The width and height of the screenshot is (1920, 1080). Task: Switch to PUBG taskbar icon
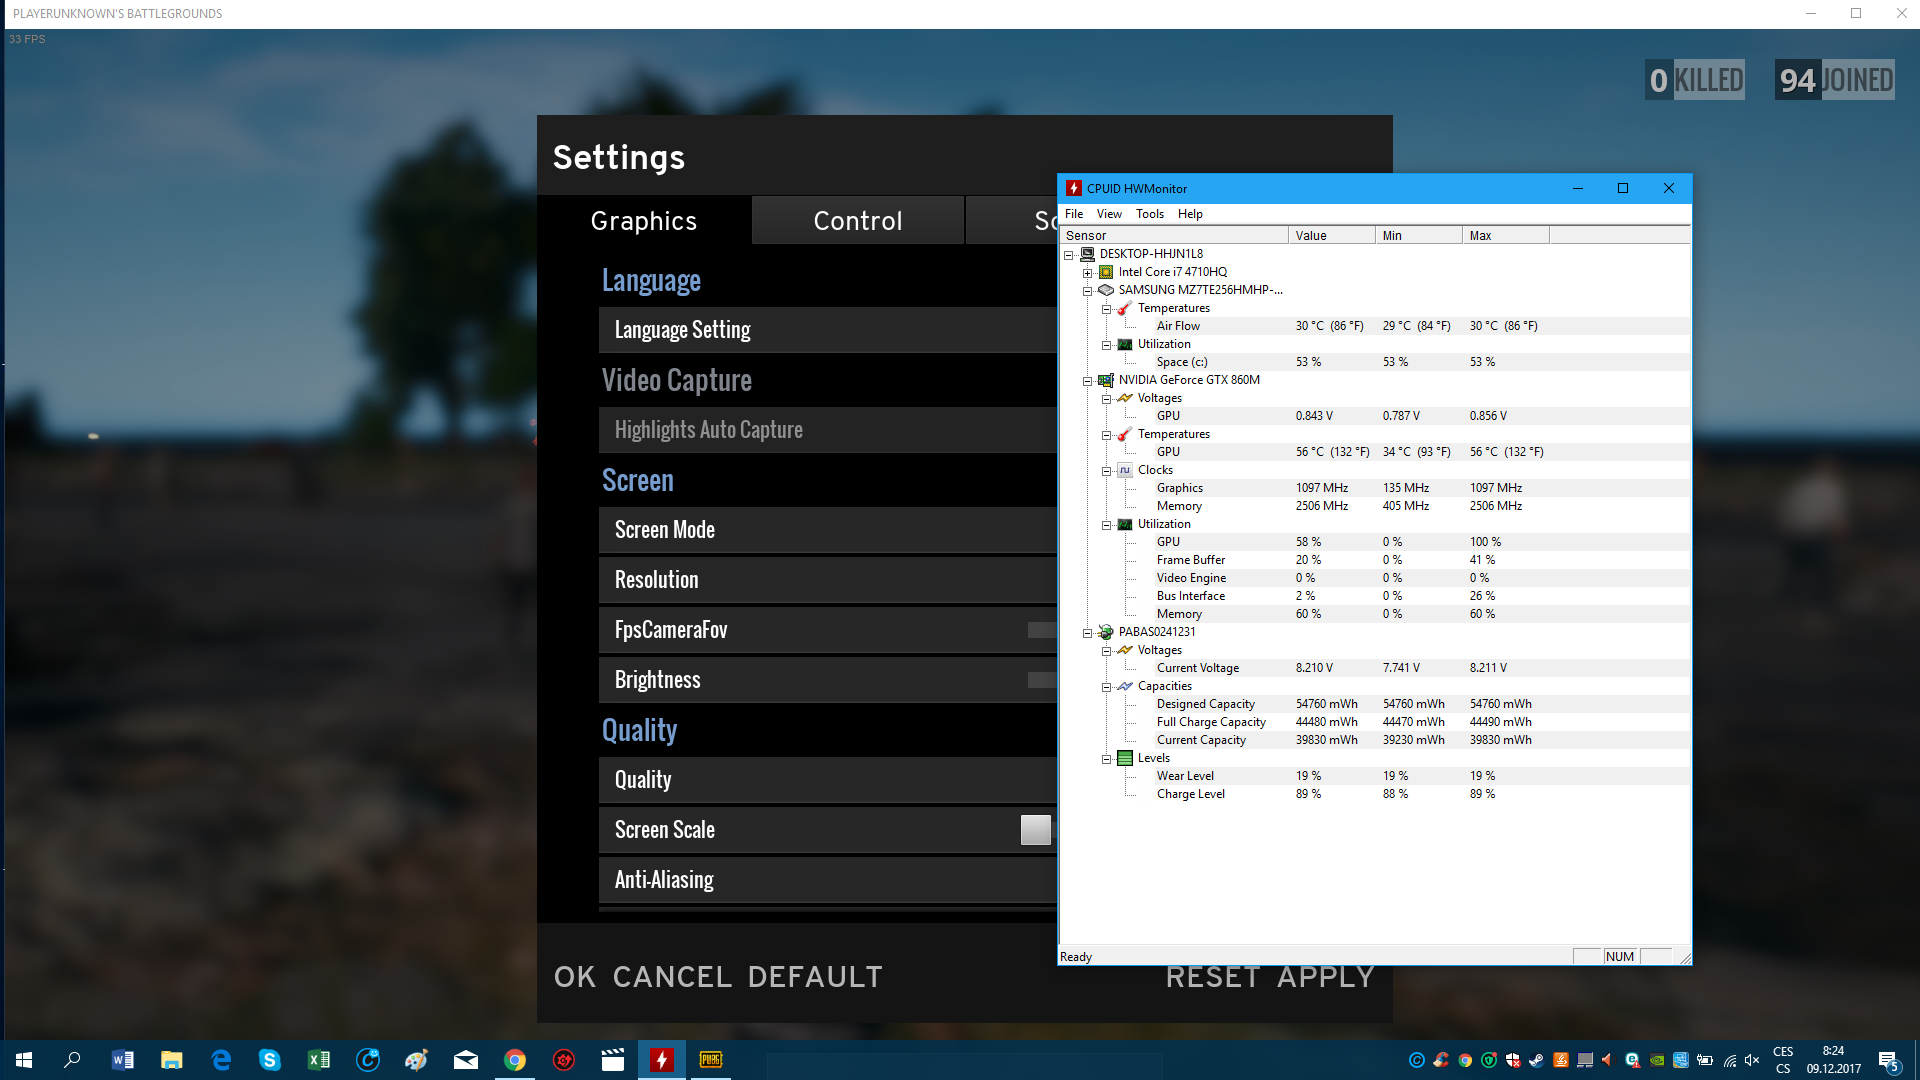coord(711,1060)
